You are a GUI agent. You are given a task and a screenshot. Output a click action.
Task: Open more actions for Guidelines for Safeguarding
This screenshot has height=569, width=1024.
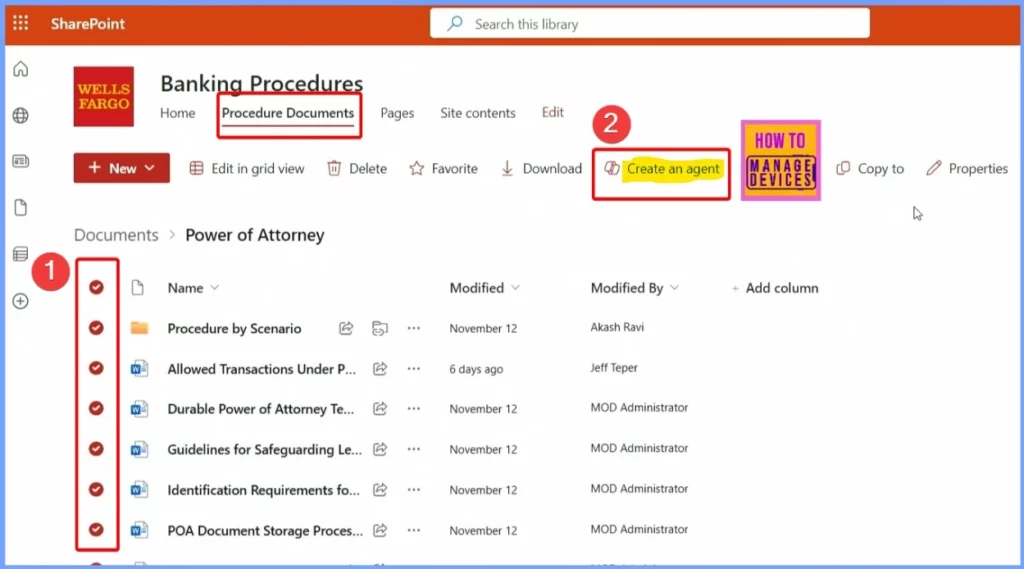coord(413,449)
